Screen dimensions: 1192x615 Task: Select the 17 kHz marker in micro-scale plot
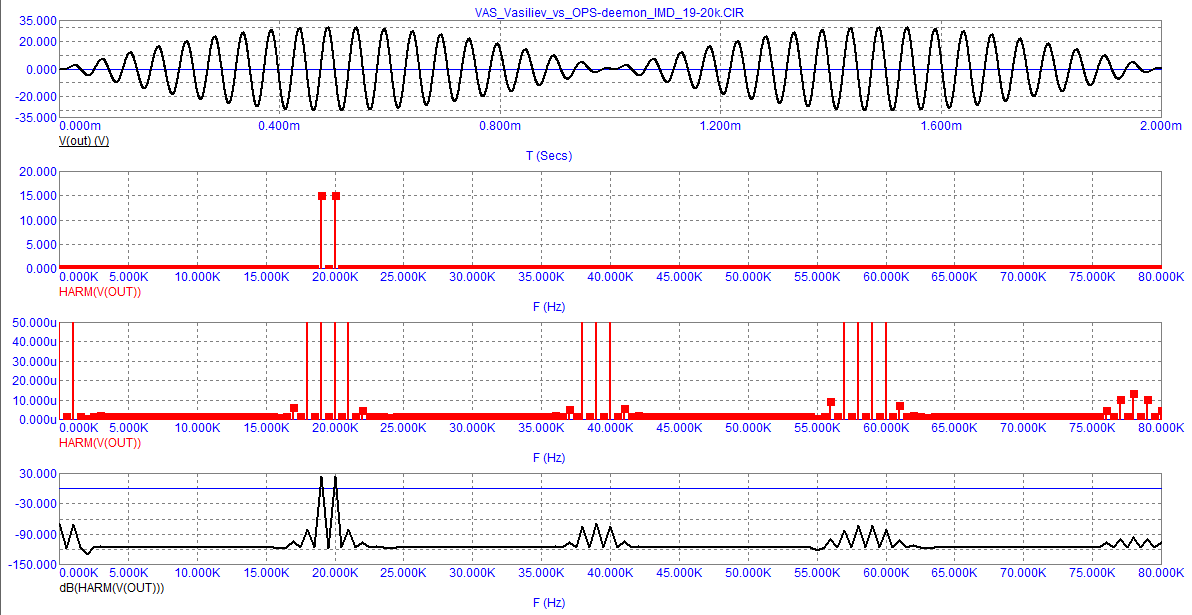point(294,408)
